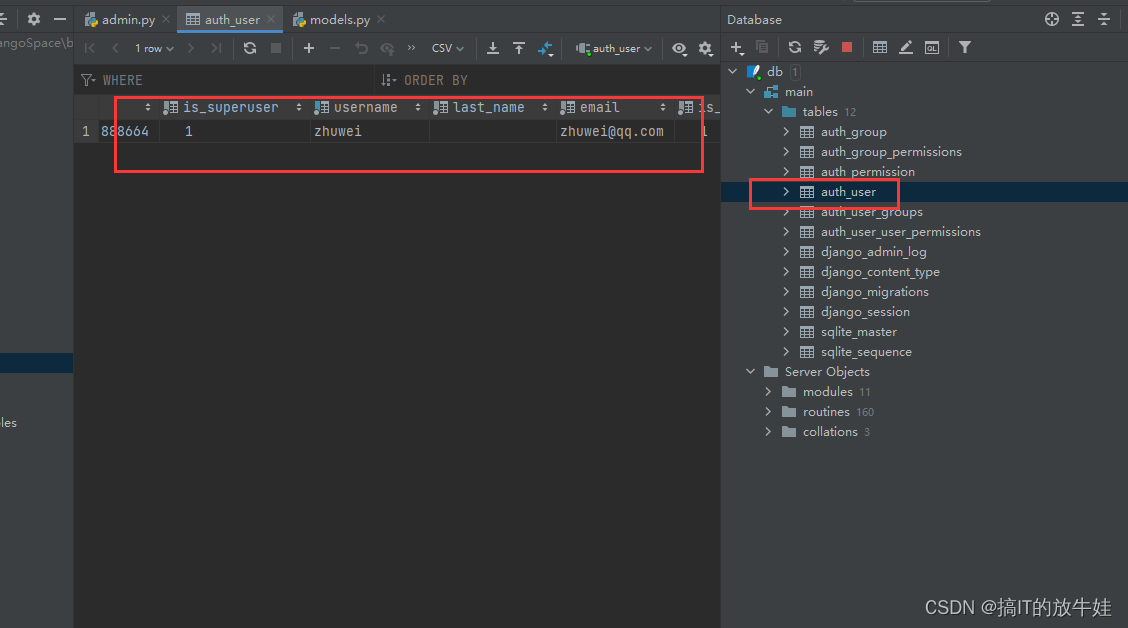Click the red Disconnect icon in Database panel
The image size is (1128, 628).
(847, 47)
